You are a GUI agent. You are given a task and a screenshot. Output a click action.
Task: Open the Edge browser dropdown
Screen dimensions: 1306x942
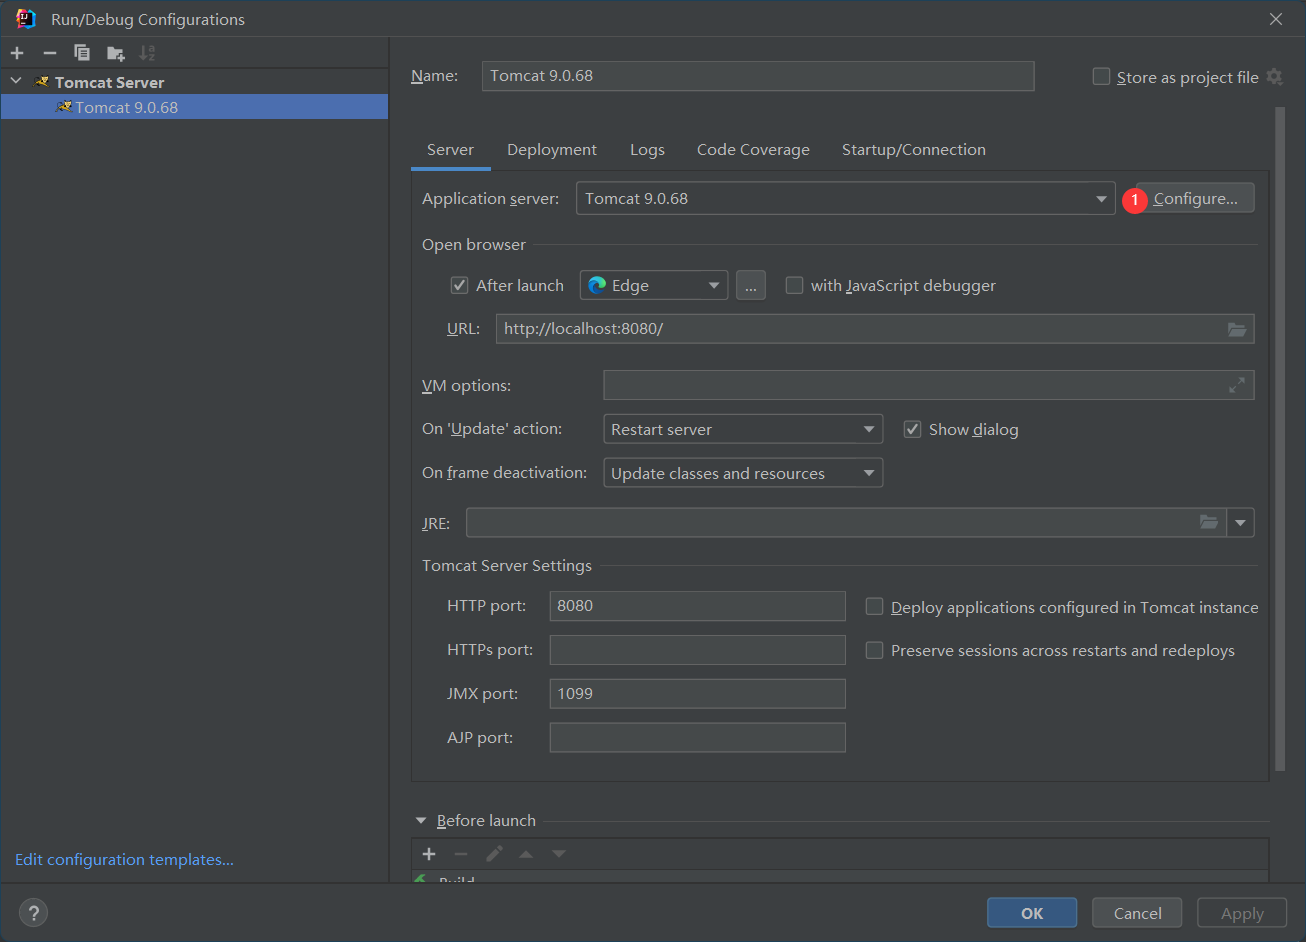(714, 286)
